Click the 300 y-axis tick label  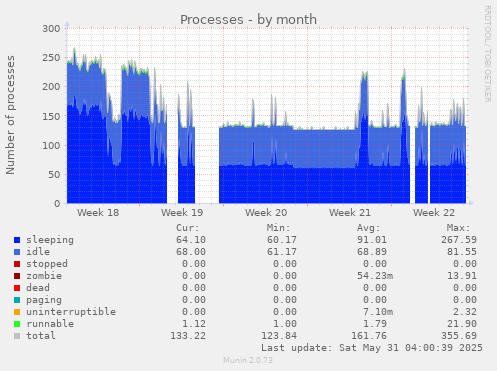click(51, 29)
